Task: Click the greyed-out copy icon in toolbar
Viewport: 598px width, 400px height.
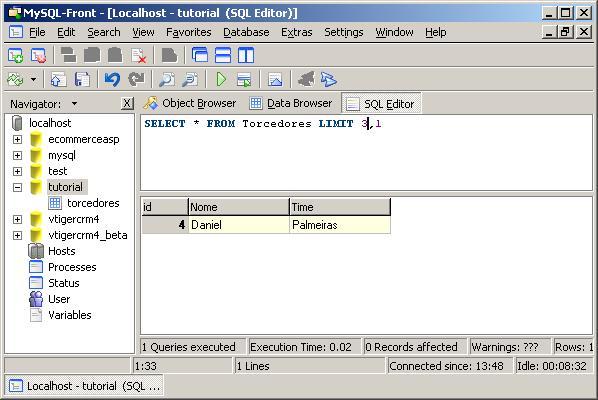Action: [x=92, y=56]
